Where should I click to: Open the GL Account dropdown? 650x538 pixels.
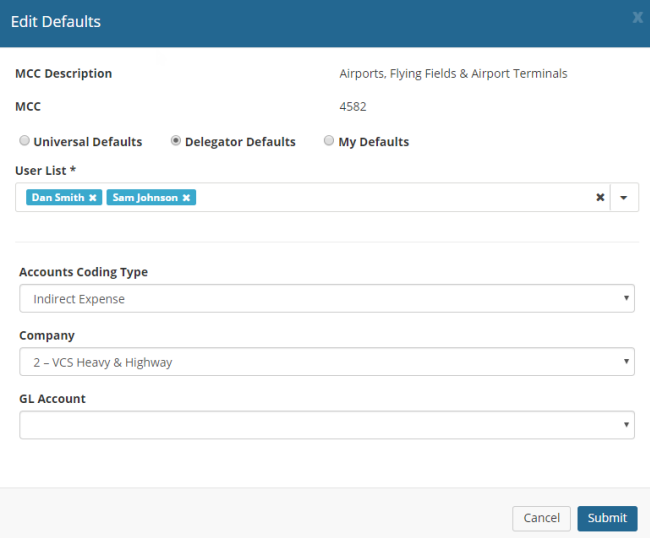[x=327, y=425]
